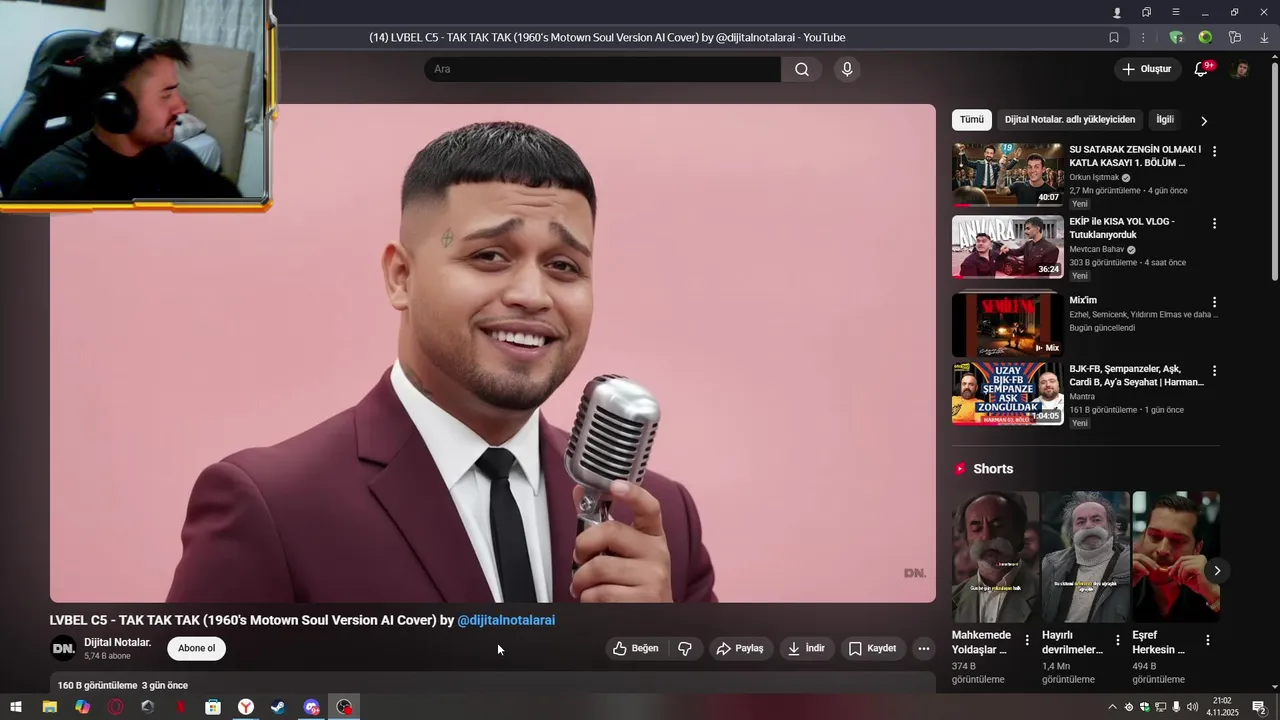
Task: Open browser downloads arrow icon
Action: 1264,38
